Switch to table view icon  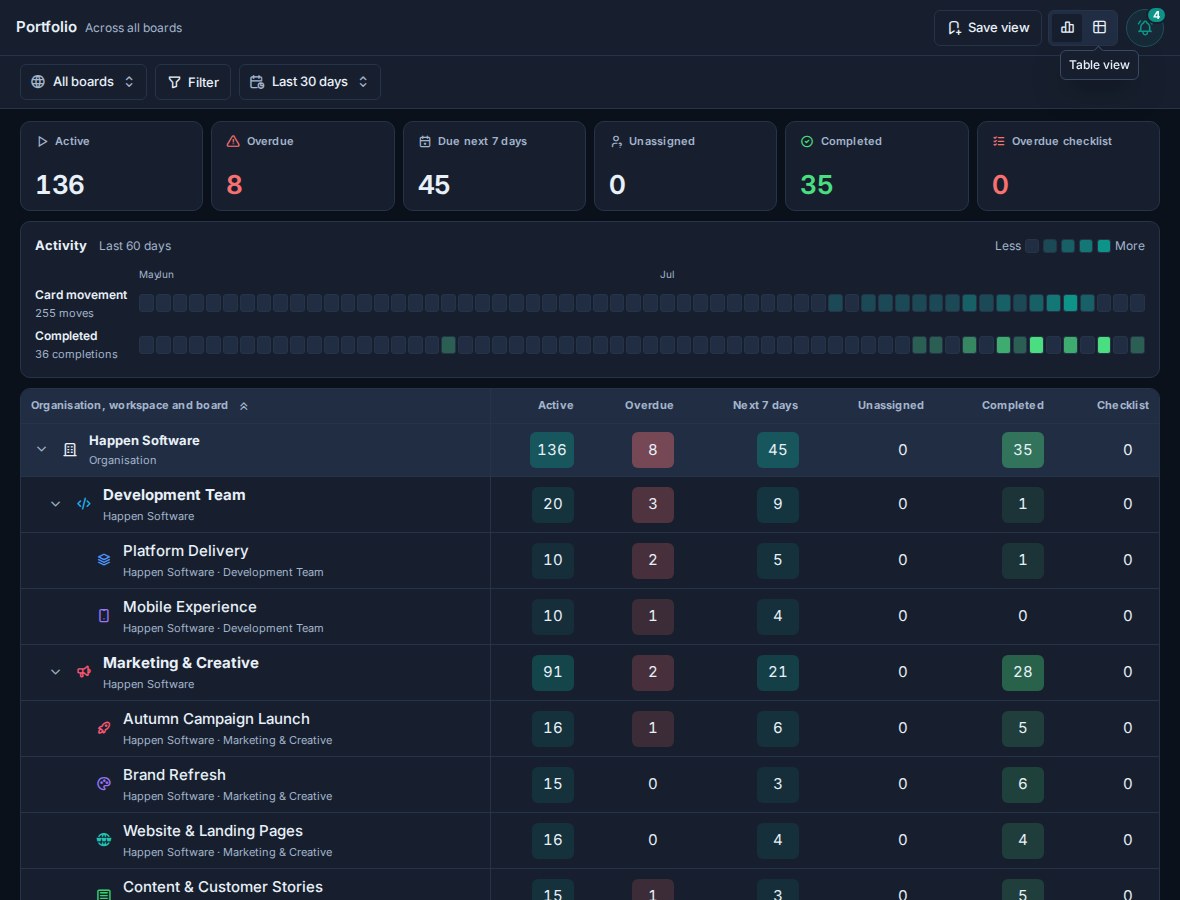pyautogui.click(x=1099, y=28)
